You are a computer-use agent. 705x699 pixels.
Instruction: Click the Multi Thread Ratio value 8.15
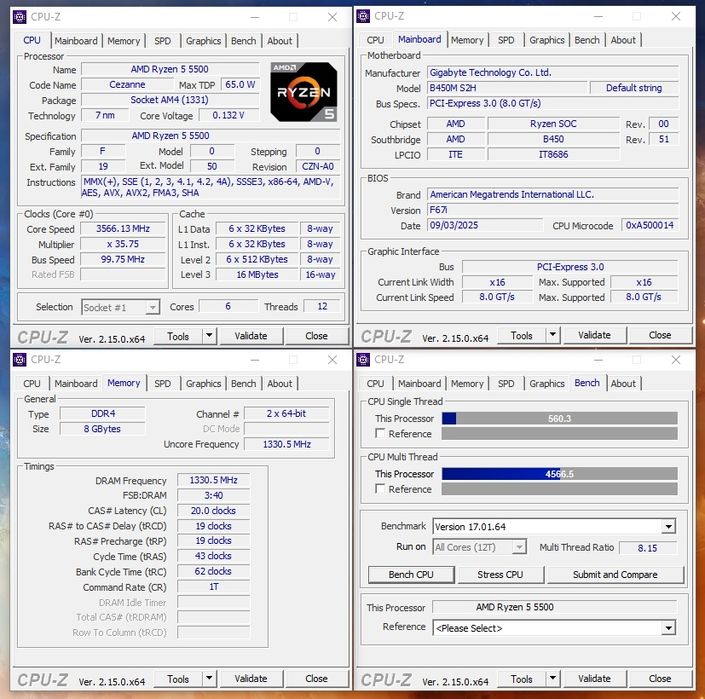[647, 548]
